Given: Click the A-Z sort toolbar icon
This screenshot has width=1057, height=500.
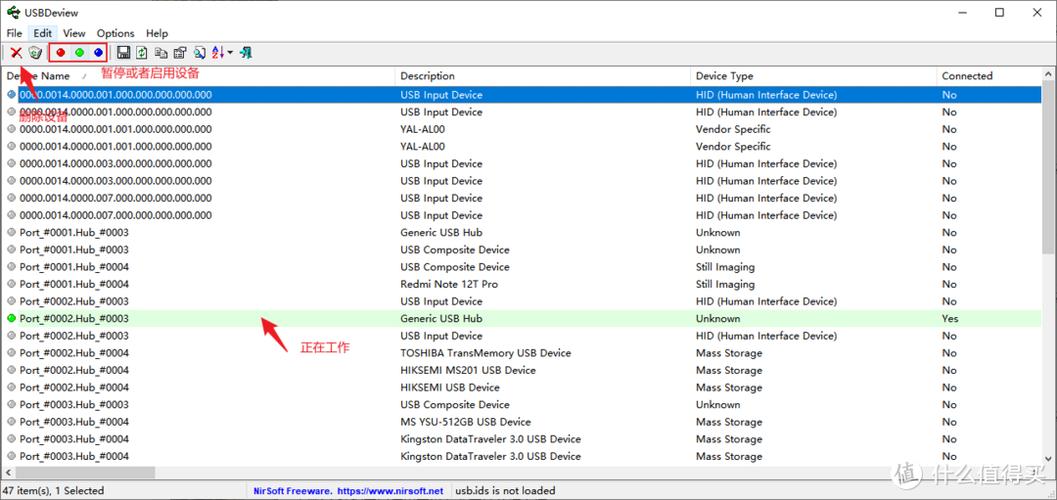Looking at the screenshot, I should [218, 53].
